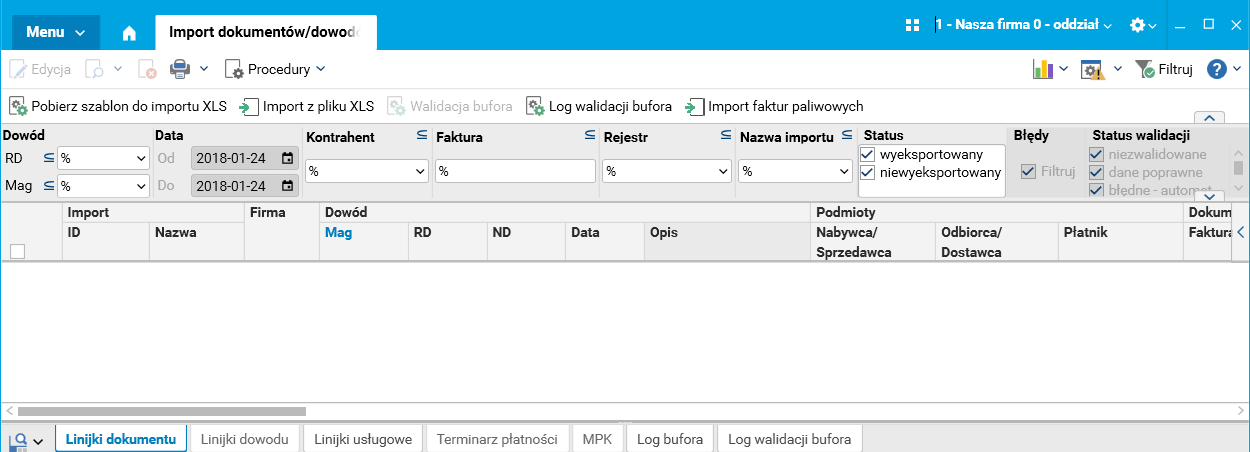
Task: Click the document preview magnifier icon
Action: 96,69
